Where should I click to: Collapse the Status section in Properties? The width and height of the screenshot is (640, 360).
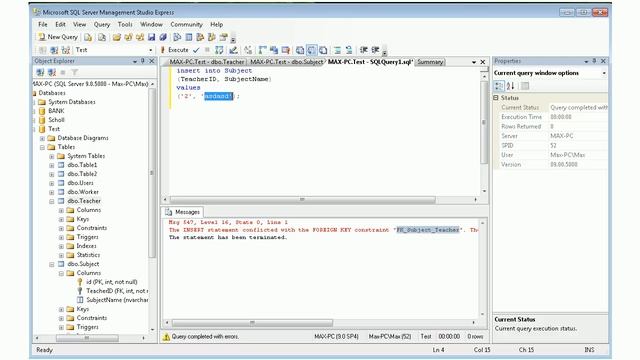click(496, 98)
